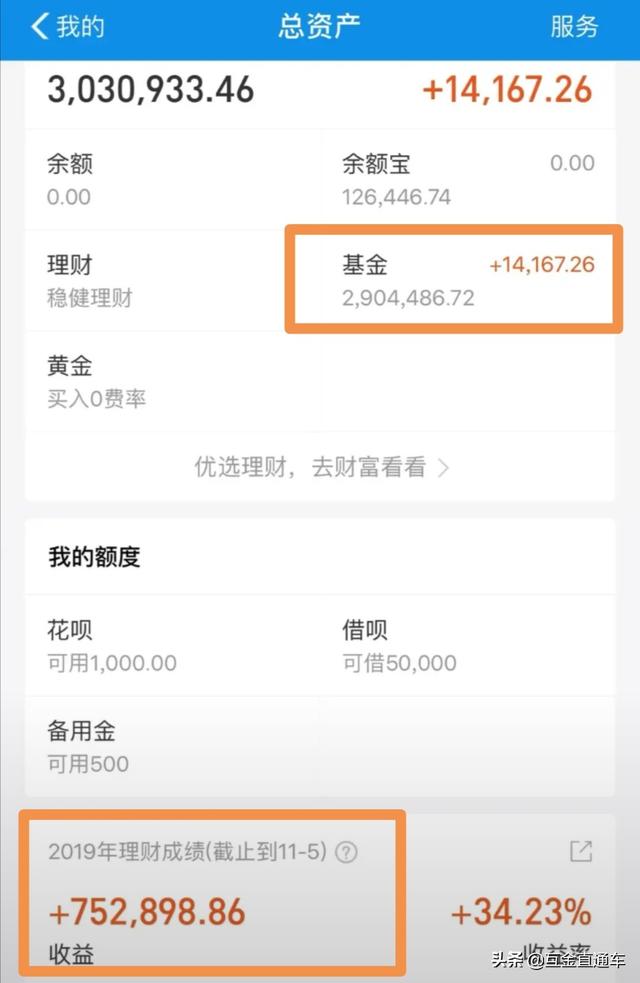Open the 基金 funds entry
Viewport: 640px width, 983px height.
tap(467, 281)
